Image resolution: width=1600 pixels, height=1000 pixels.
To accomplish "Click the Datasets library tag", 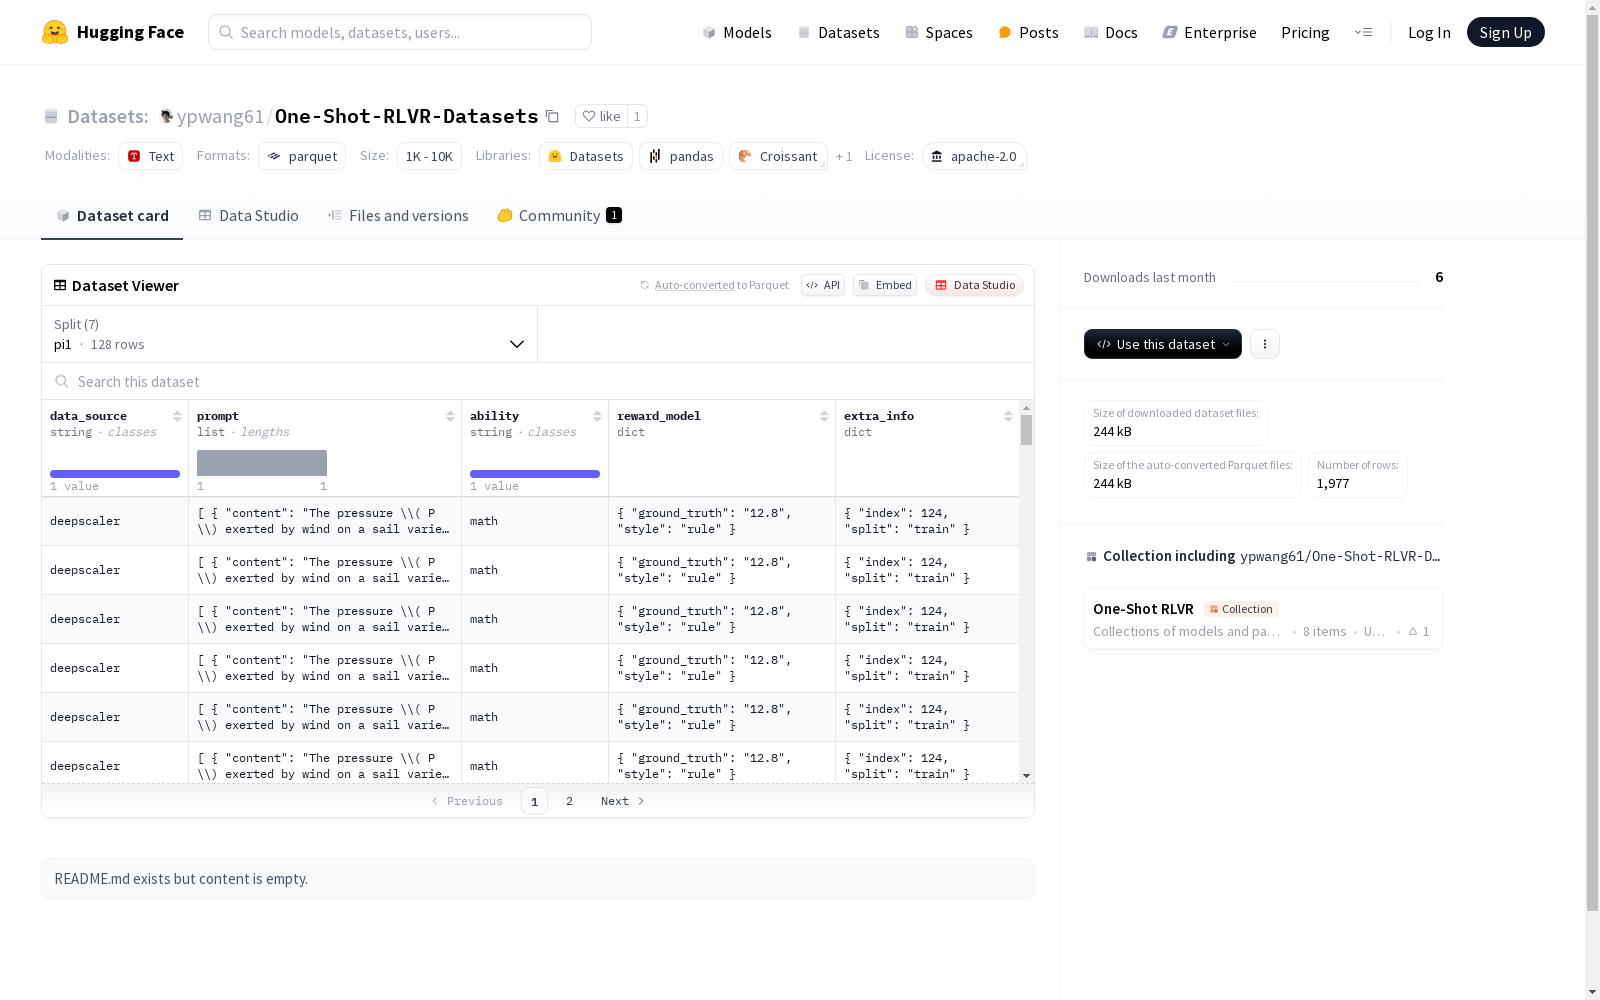I will tap(586, 156).
